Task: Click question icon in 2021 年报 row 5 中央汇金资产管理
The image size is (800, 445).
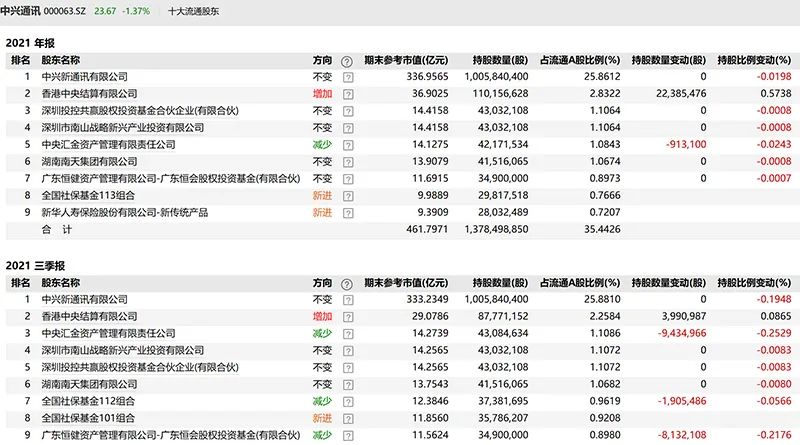Action: pos(348,145)
